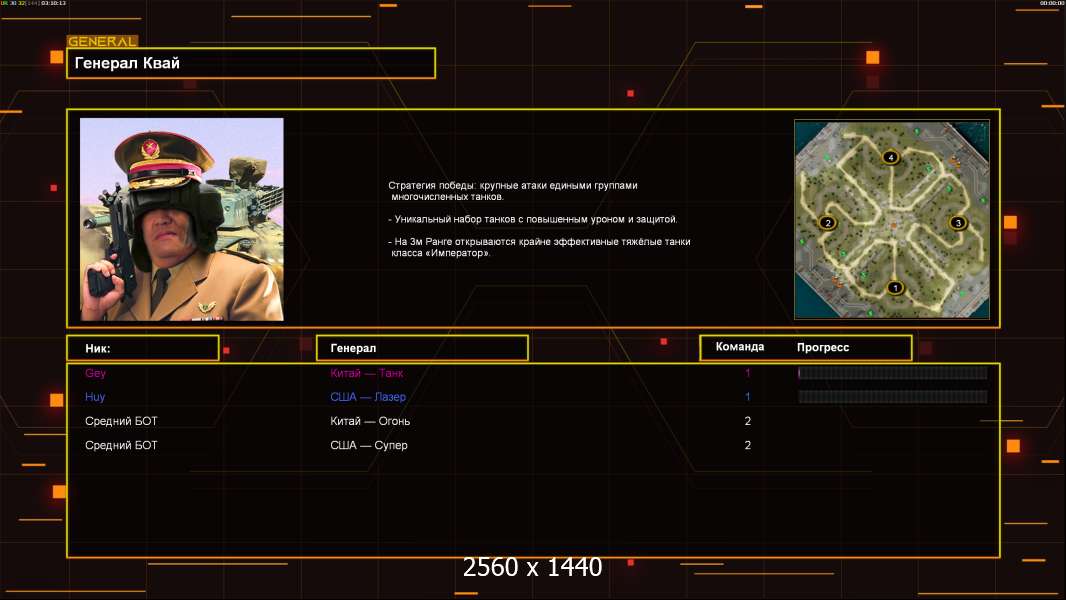Click team number for США — Супер bot
This screenshot has height=600, width=1066.
pyautogui.click(x=748, y=445)
